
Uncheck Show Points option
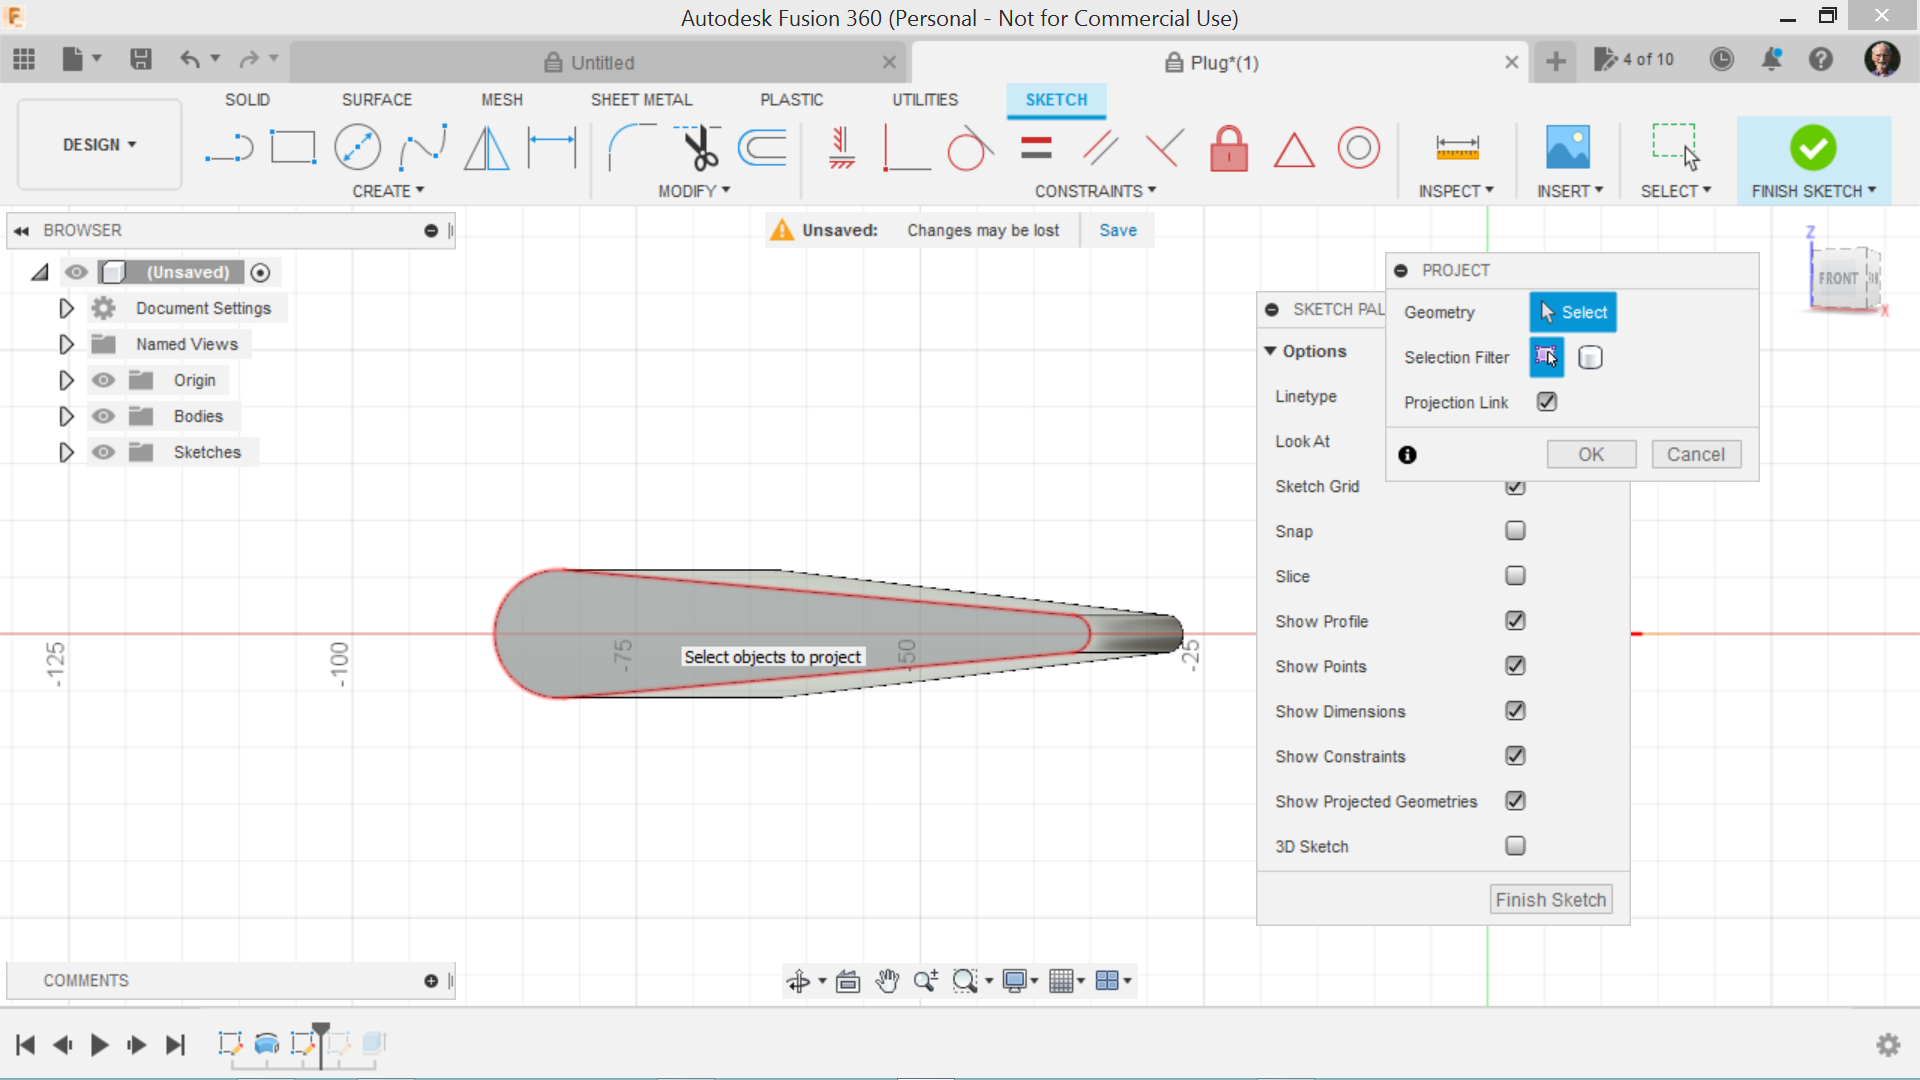[x=1515, y=666]
